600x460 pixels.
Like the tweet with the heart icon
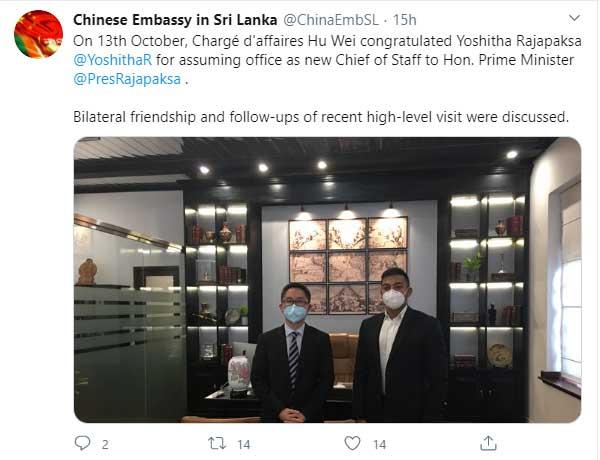pos(352,443)
